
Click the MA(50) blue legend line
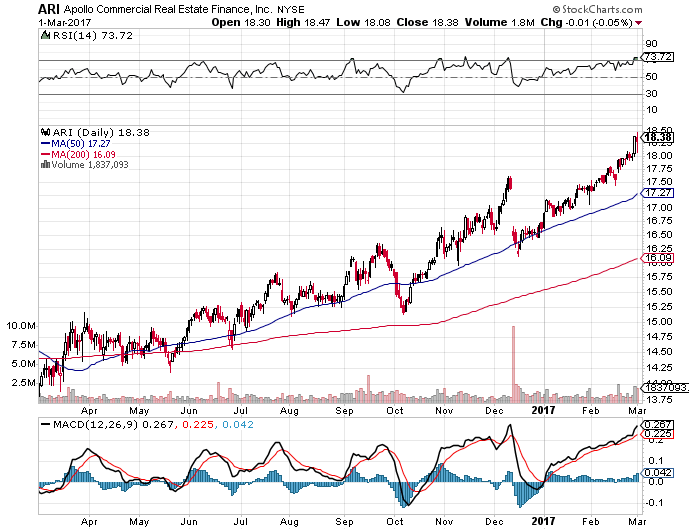(x=45, y=144)
